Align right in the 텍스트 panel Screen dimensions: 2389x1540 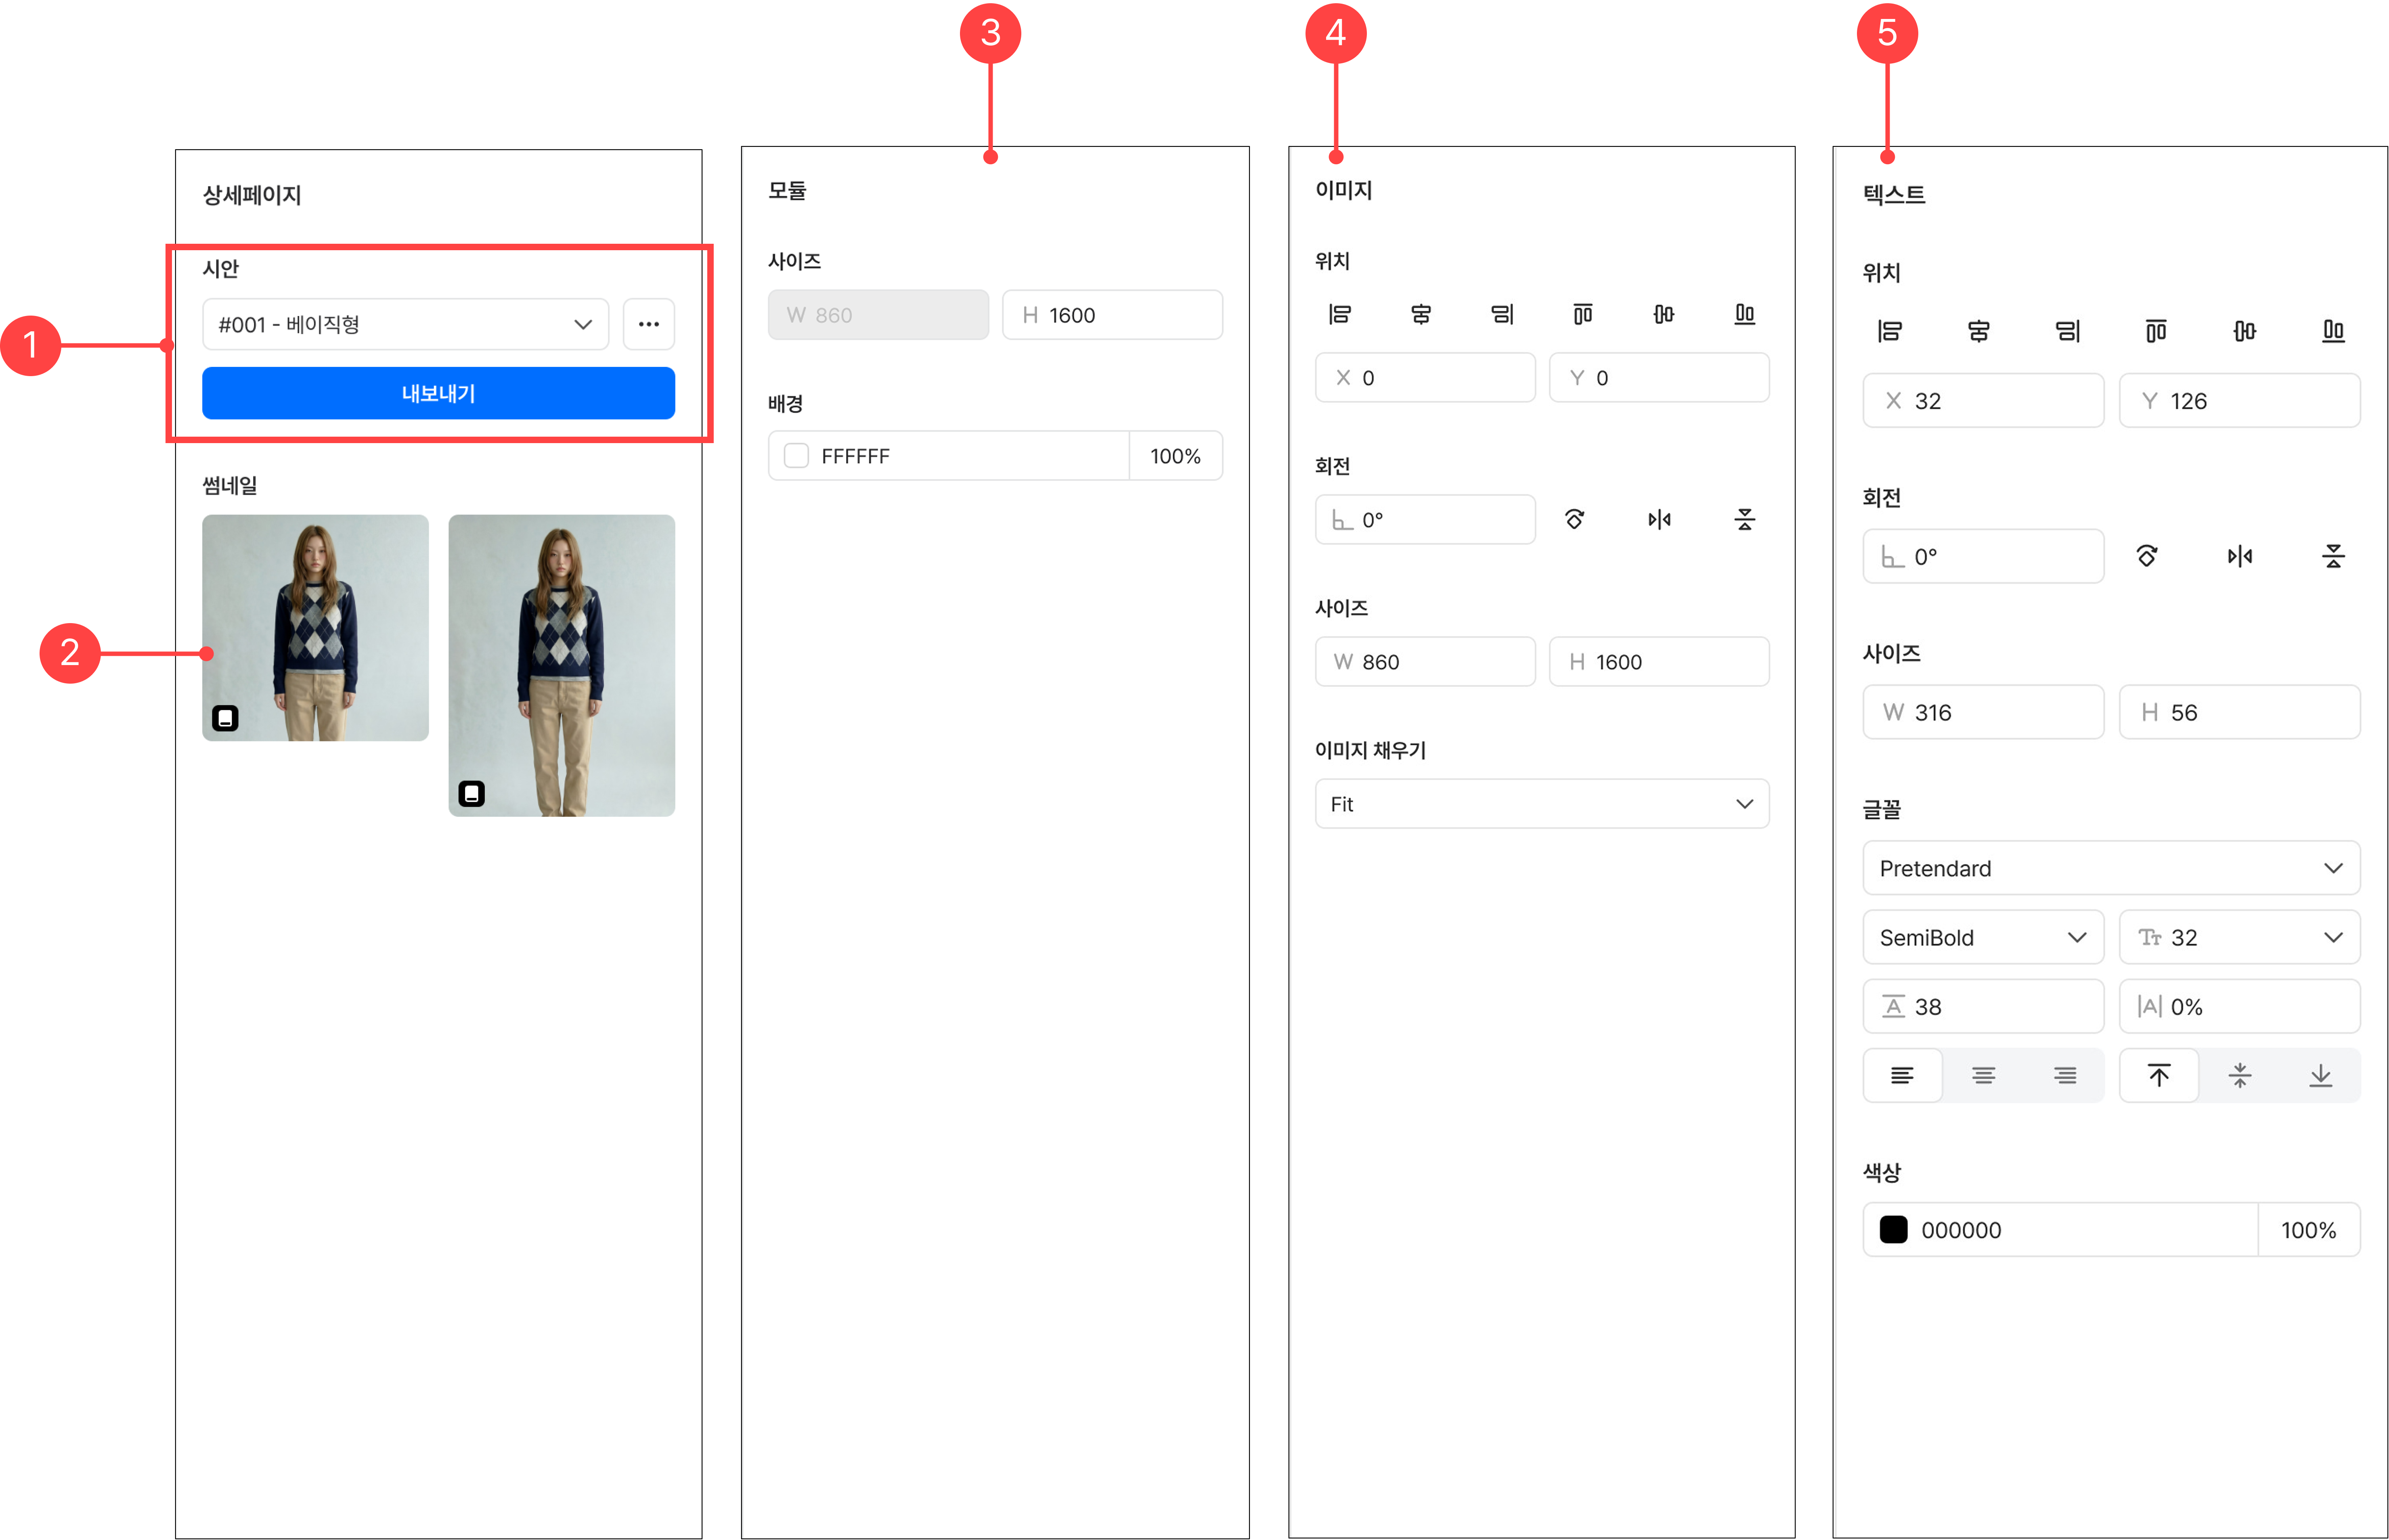[2068, 331]
